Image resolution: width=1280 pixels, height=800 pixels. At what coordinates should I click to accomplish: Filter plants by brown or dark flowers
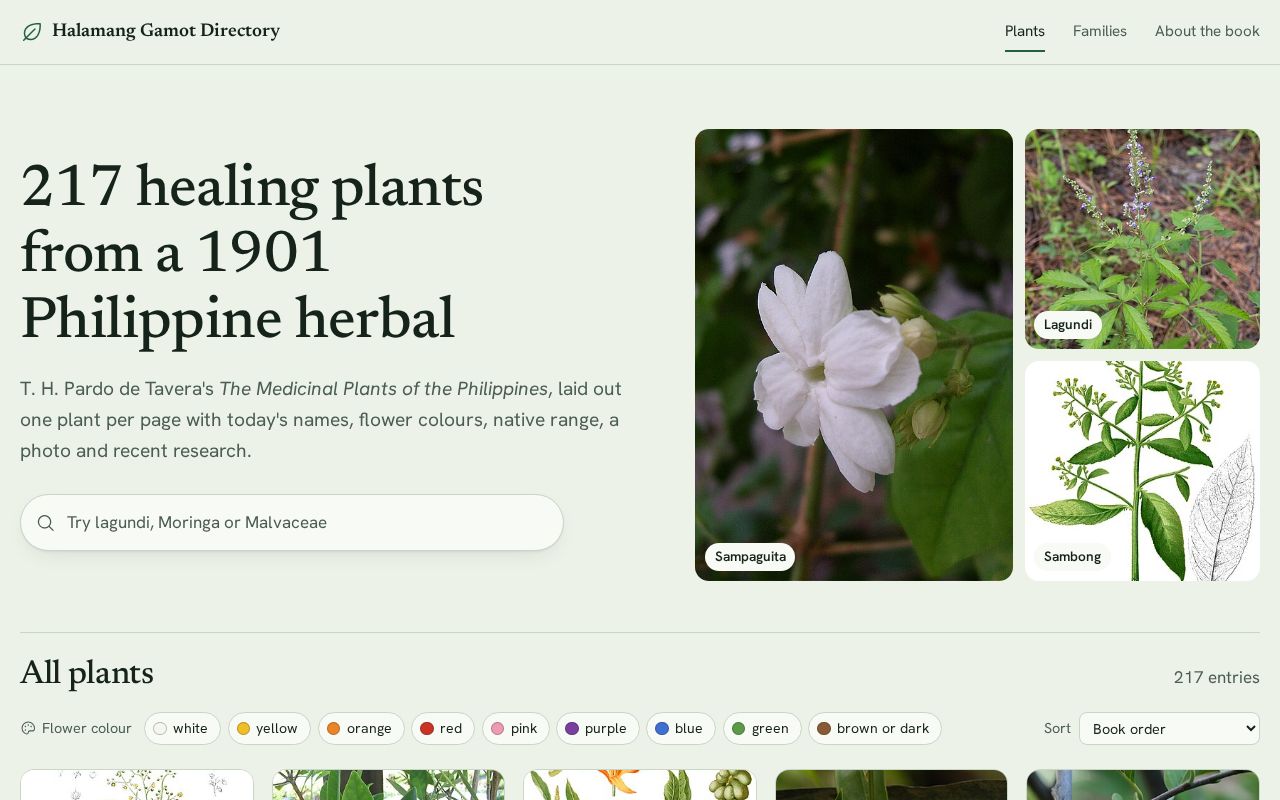875,729
